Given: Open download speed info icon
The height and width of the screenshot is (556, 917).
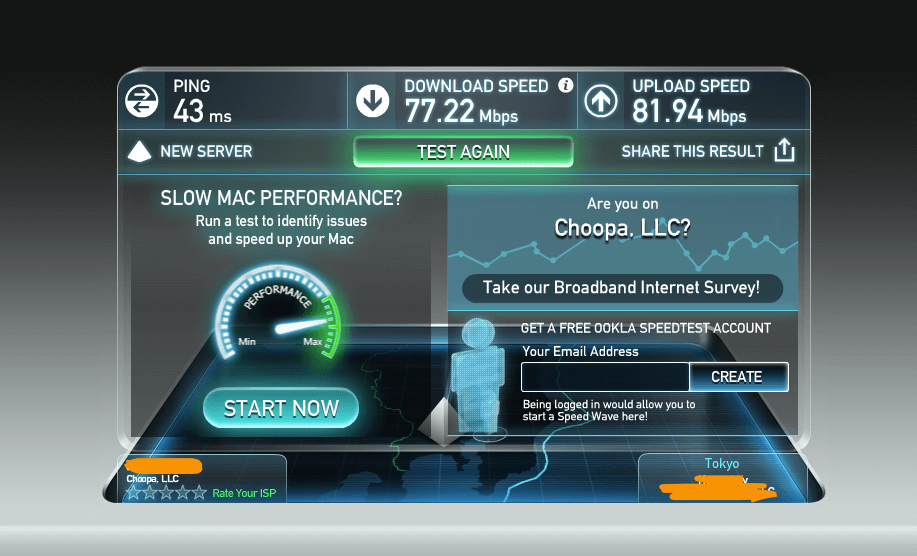Looking at the screenshot, I should [x=566, y=85].
